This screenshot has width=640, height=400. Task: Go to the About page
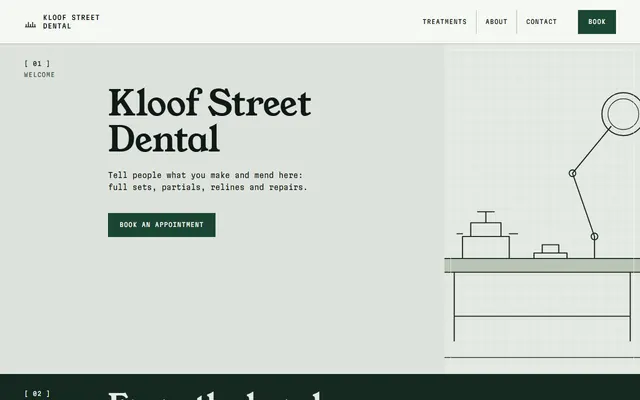[x=496, y=22]
